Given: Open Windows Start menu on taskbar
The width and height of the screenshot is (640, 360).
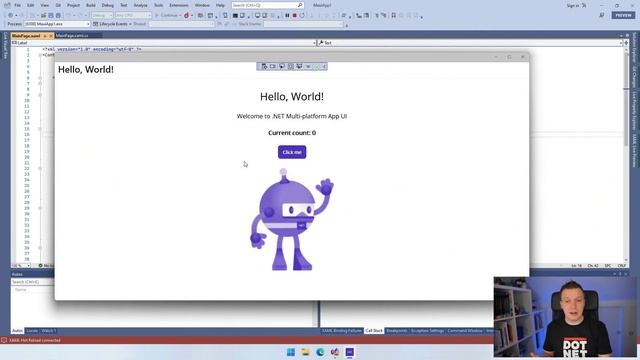Looking at the screenshot, I should click(x=291, y=352).
